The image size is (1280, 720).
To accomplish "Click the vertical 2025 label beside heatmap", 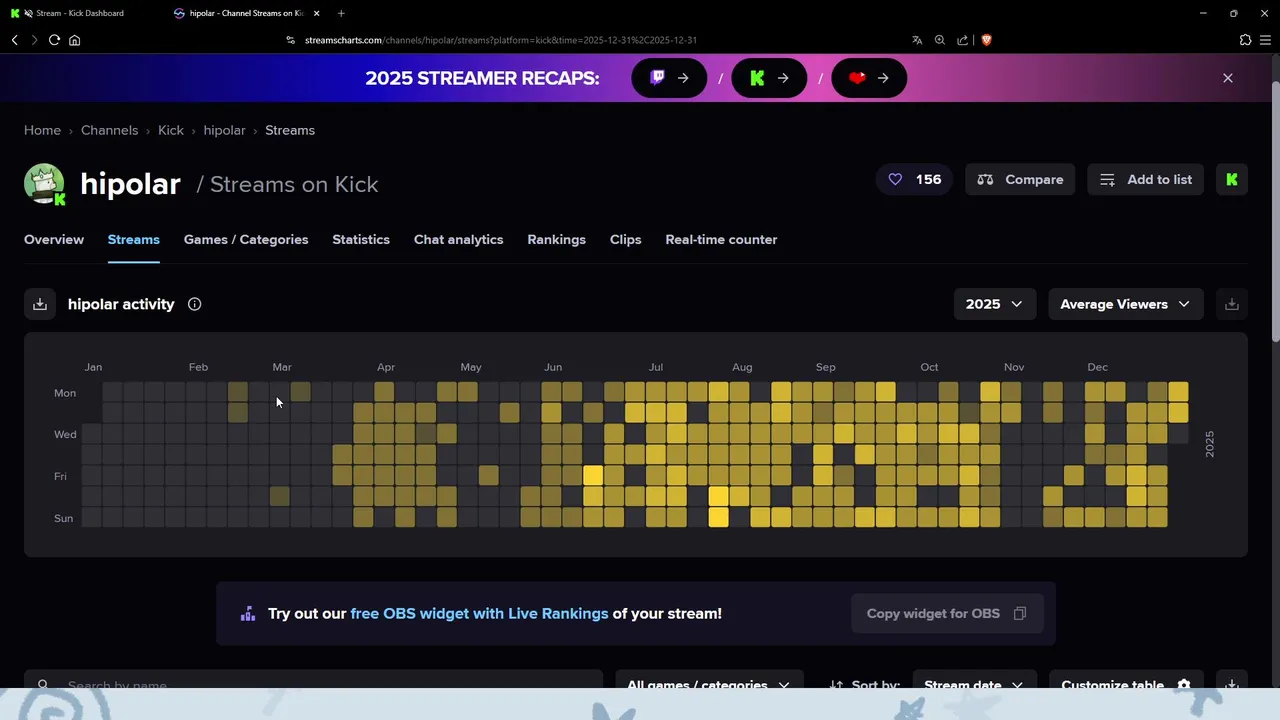I will [1209, 444].
